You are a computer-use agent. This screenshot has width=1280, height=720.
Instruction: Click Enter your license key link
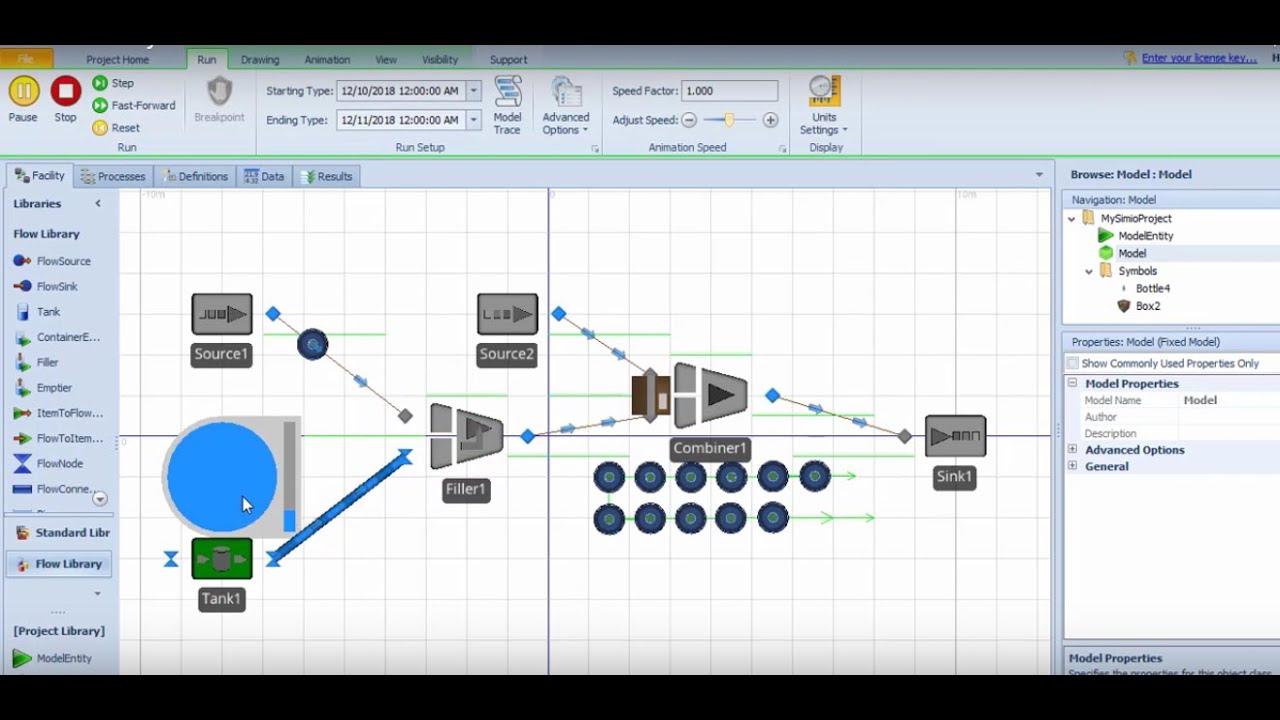click(1199, 58)
